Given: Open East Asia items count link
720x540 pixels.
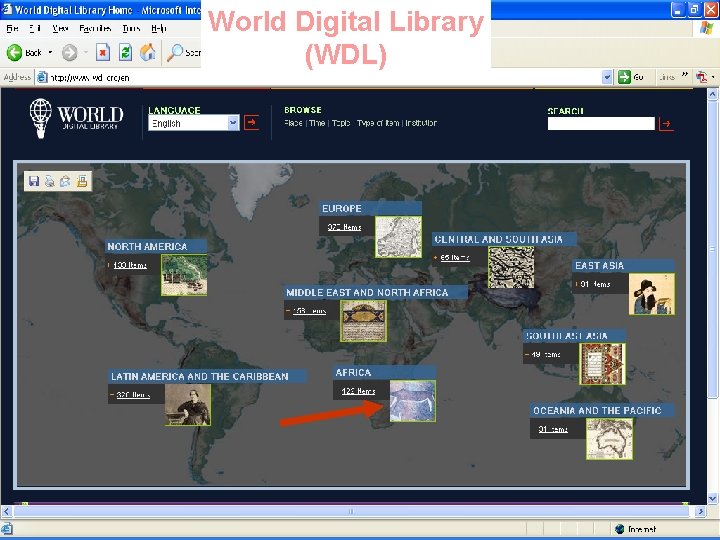Looking at the screenshot, I should 595,284.
